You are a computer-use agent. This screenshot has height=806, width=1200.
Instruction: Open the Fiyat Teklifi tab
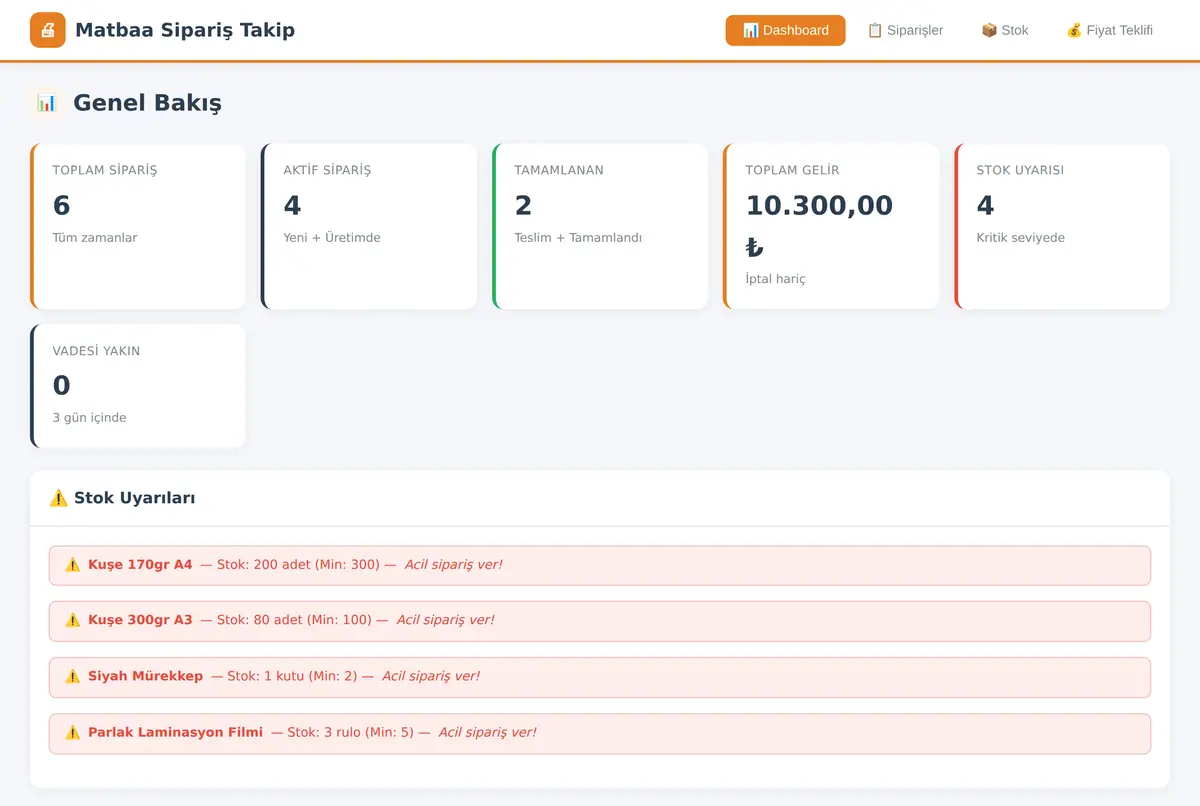coord(1110,30)
